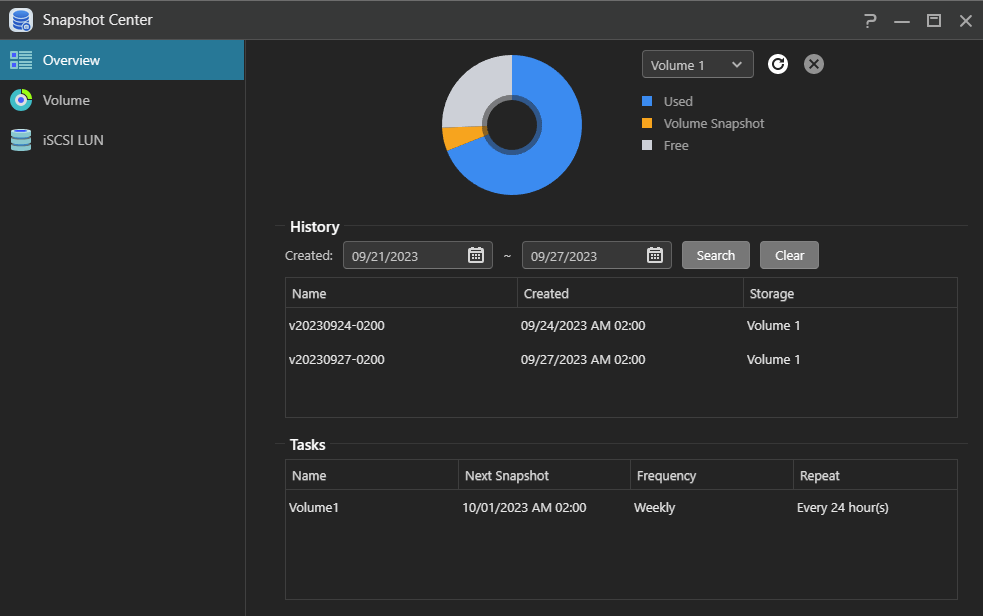Click the gray X icon beside refresh

tap(814, 64)
